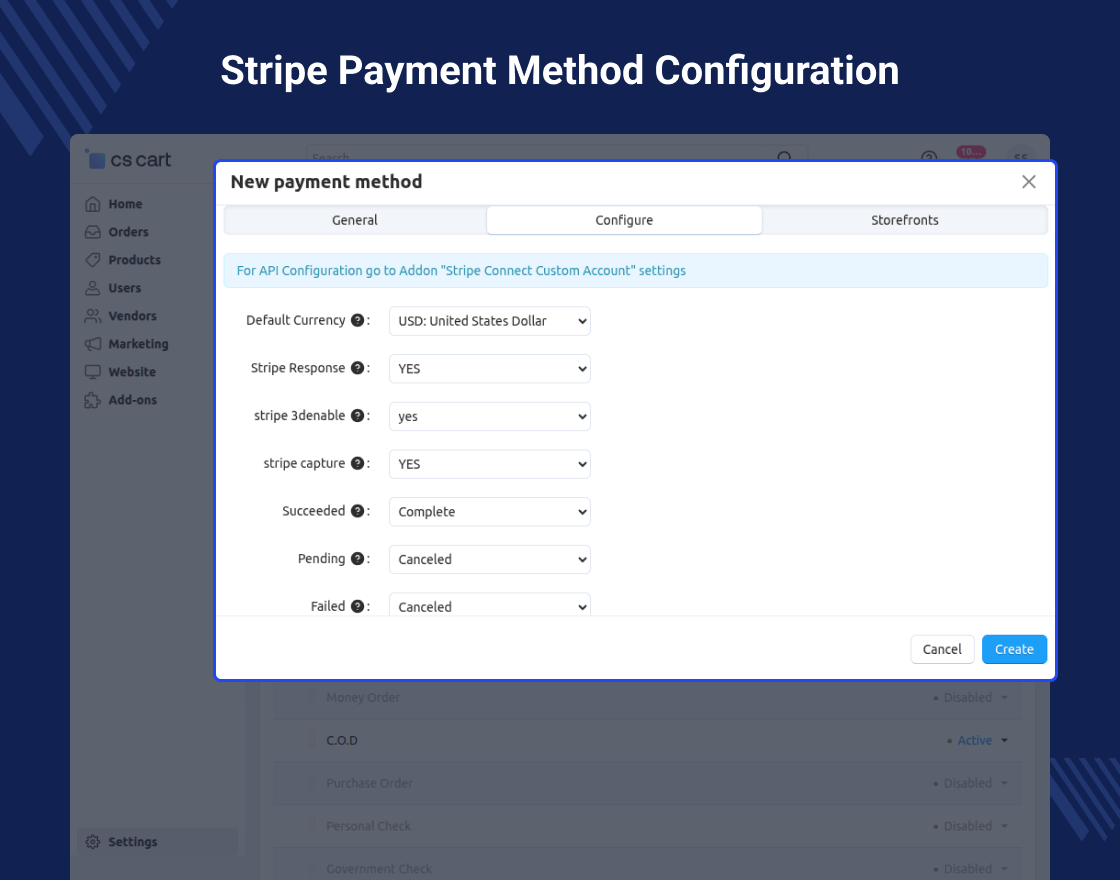Image resolution: width=1120 pixels, height=880 pixels.
Task: Click help icon beside Succeeded label
Action: pyautogui.click(x=357, y=512)
